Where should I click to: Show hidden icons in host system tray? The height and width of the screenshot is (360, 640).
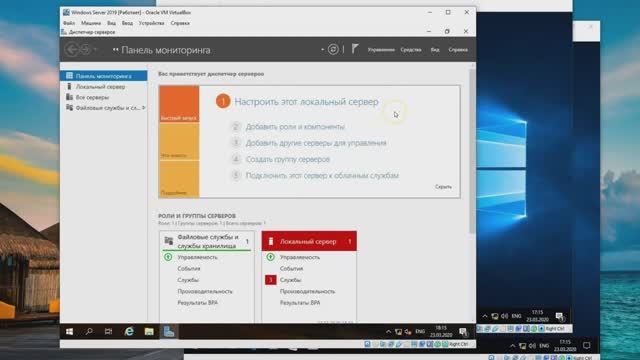pos(513,346)
